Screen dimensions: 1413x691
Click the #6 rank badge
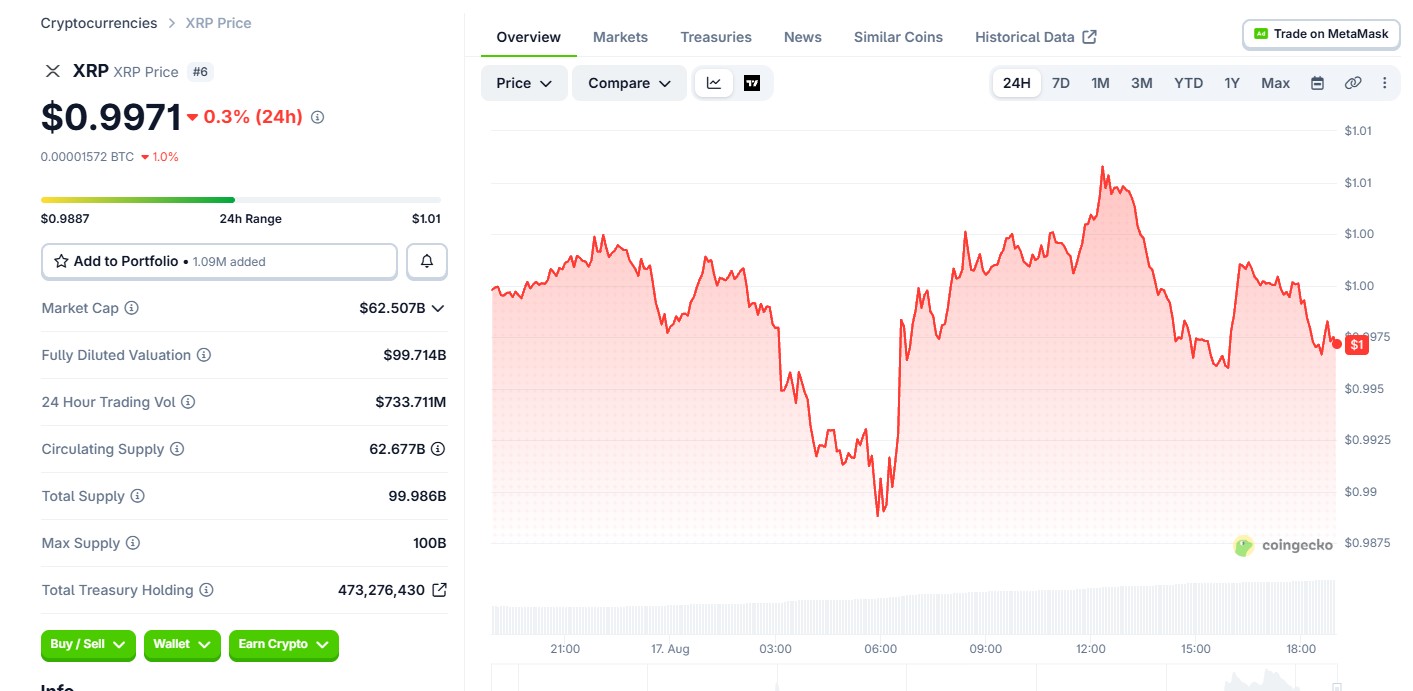pyautogui.click(x=200, y=71)
